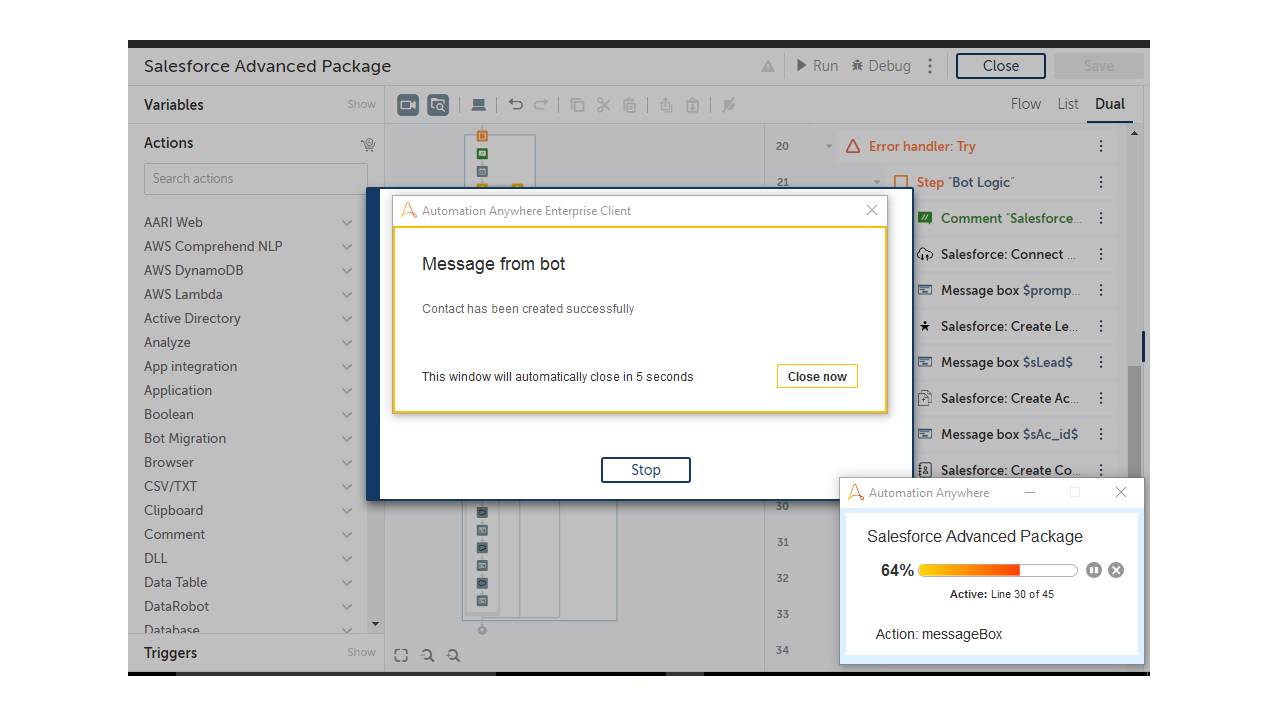Expand the AARI Web action group
1280x720 pixels.
click(347, 222)
